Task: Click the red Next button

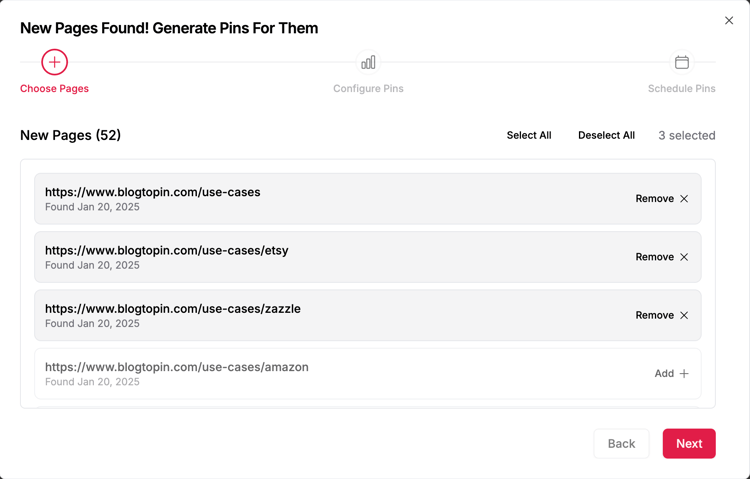Action: (689, 444)
